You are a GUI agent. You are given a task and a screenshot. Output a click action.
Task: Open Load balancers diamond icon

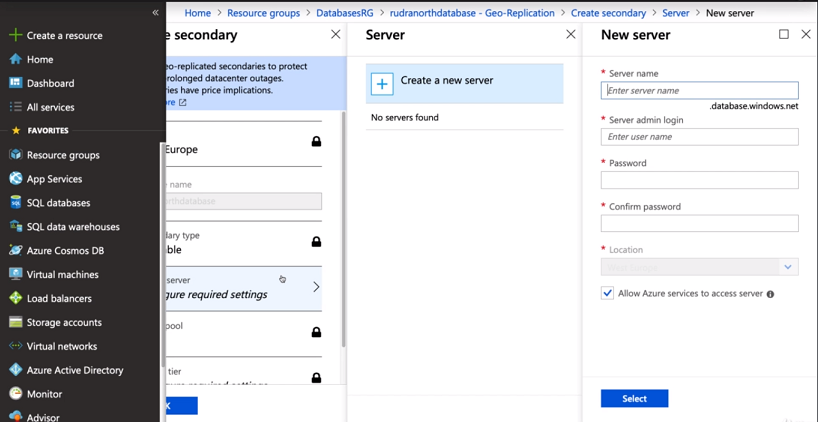pos(16,298)
